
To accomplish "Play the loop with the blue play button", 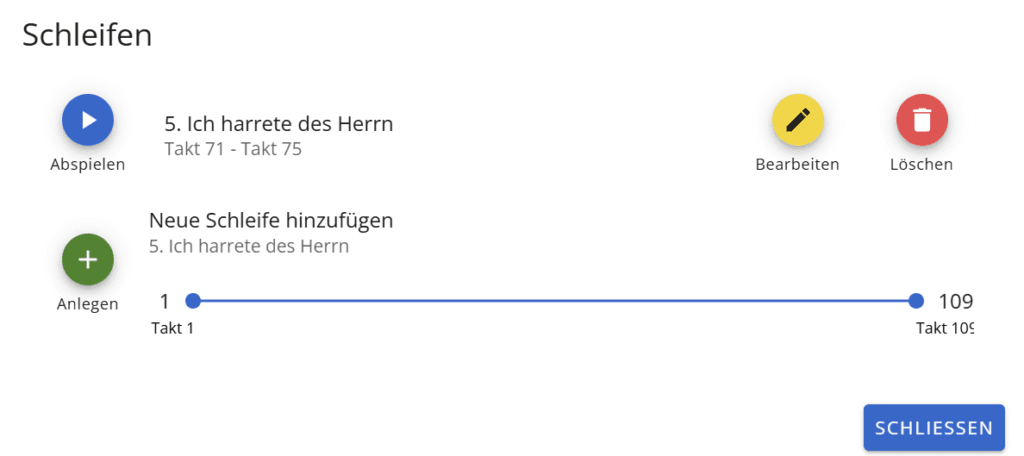I will point(88,120).
